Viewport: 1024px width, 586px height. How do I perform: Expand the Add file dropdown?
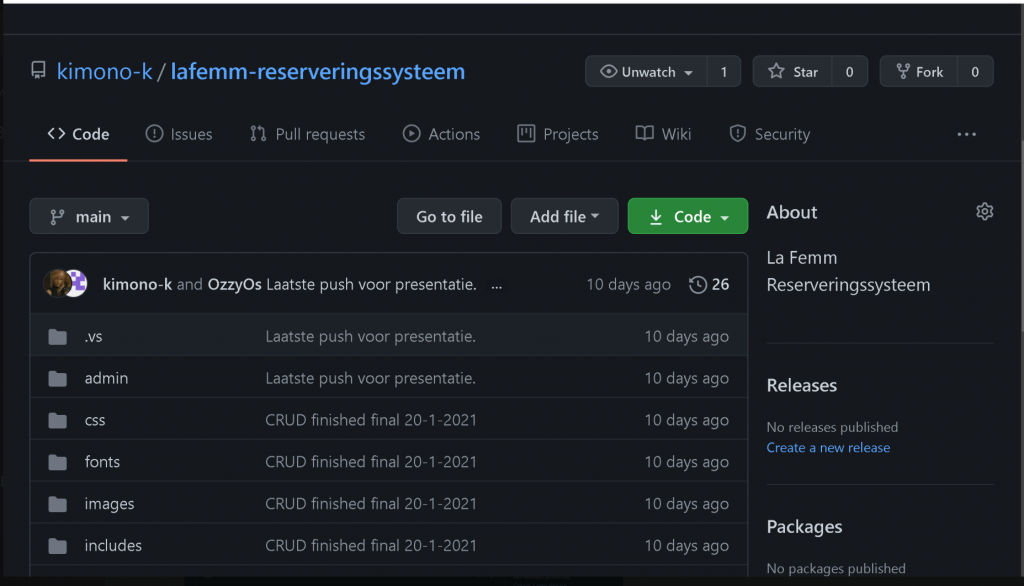click(x=564, y=216)
